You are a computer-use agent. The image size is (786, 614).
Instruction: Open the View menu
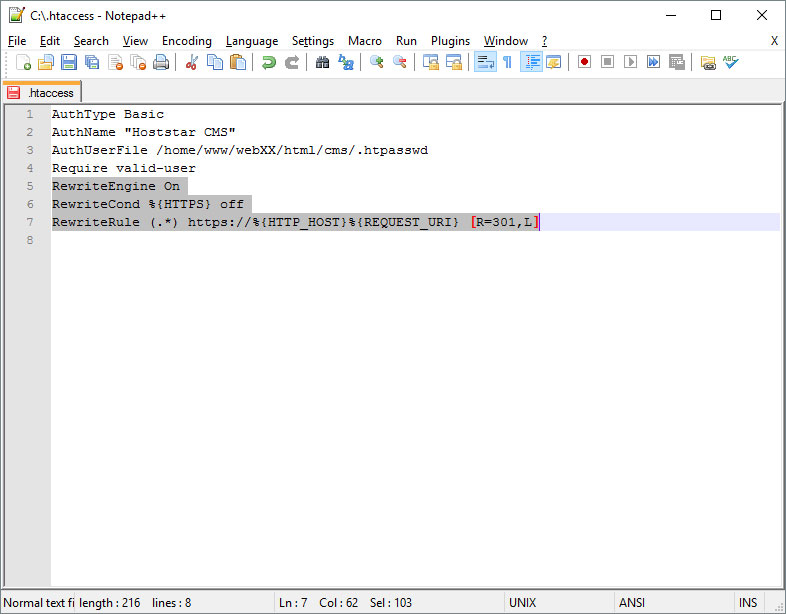pyautogui.click(x=135, y=41)
